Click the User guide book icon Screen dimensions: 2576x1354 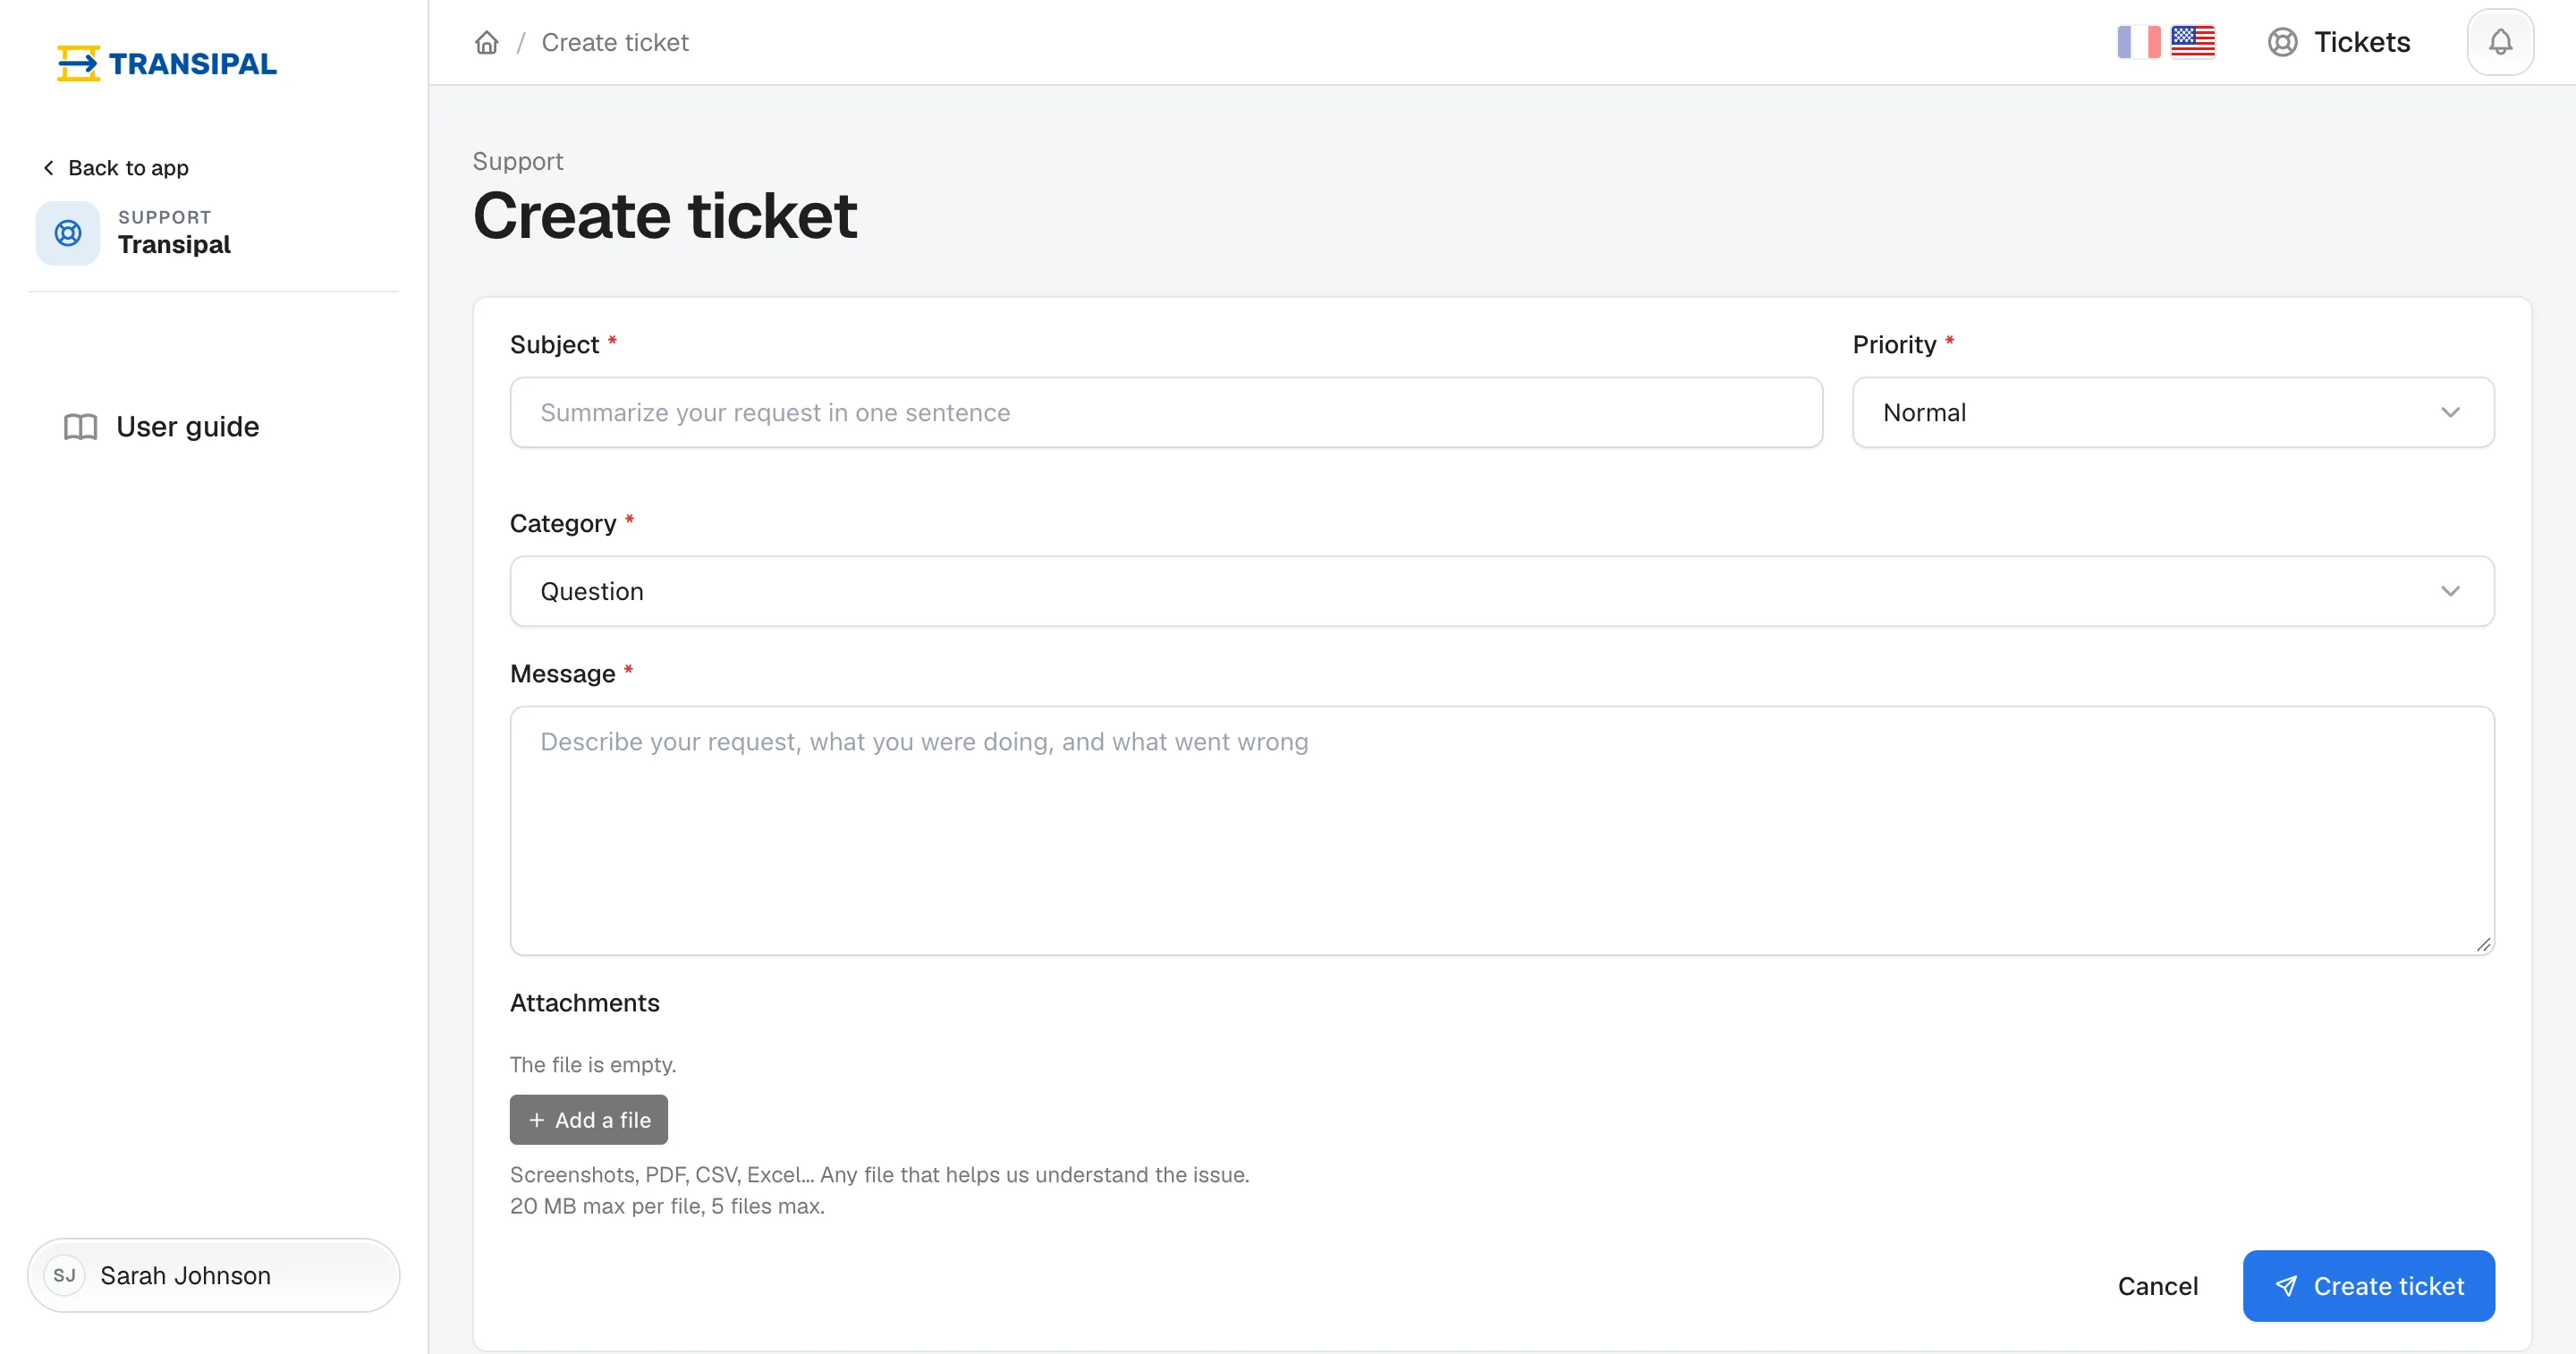click(x=80, y=427)
